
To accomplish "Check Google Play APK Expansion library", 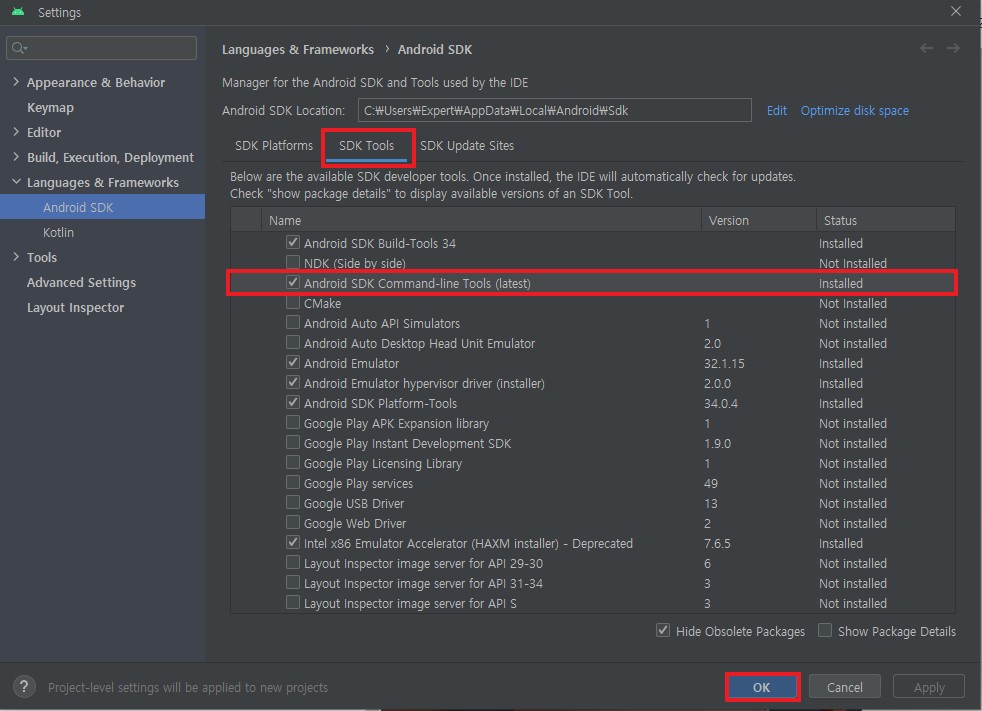I will [292, 422].
